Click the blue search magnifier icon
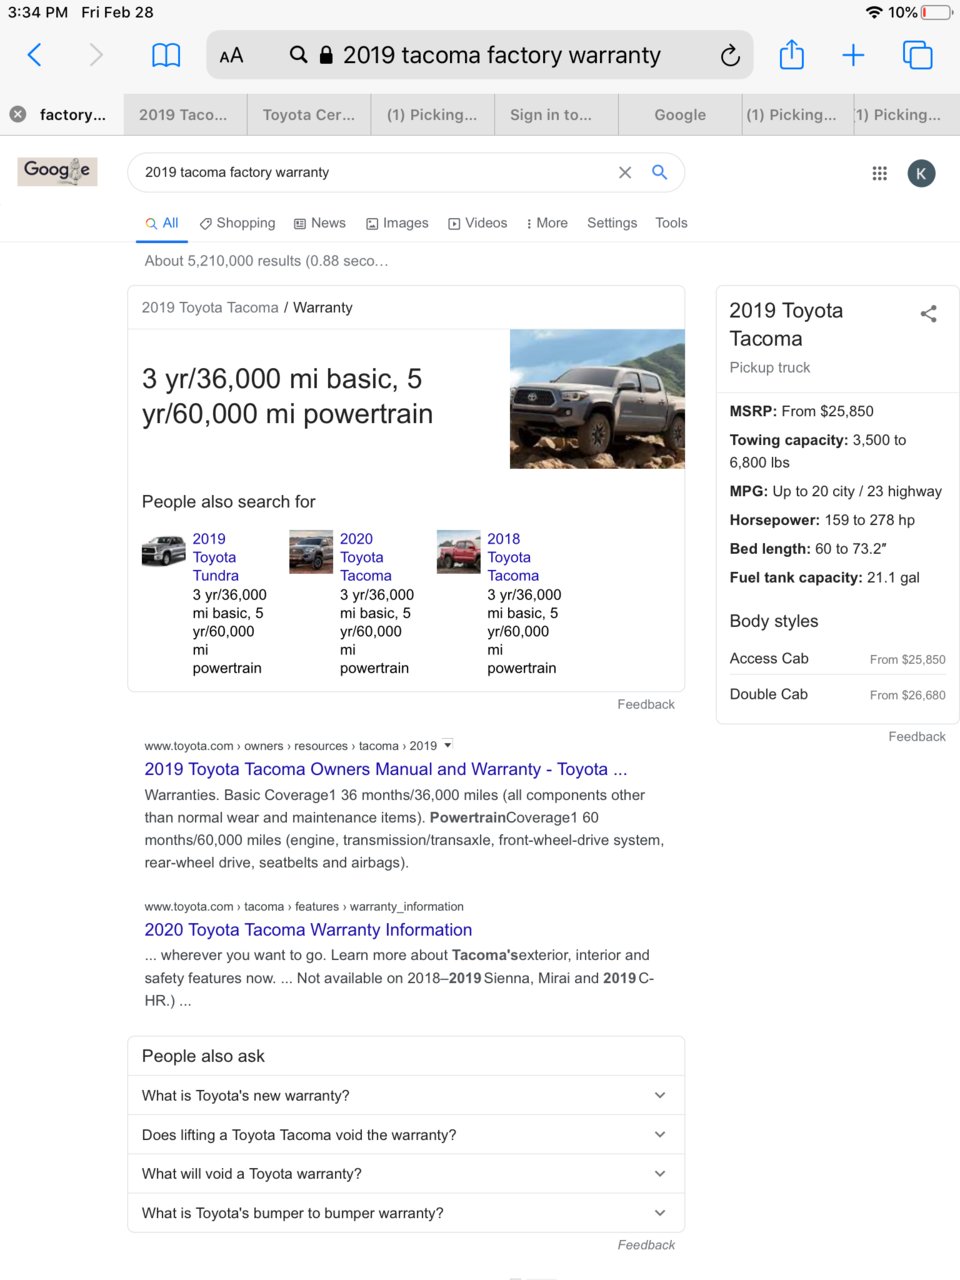960x1280 pixels. pyautogui.click(x=660, y=172)
